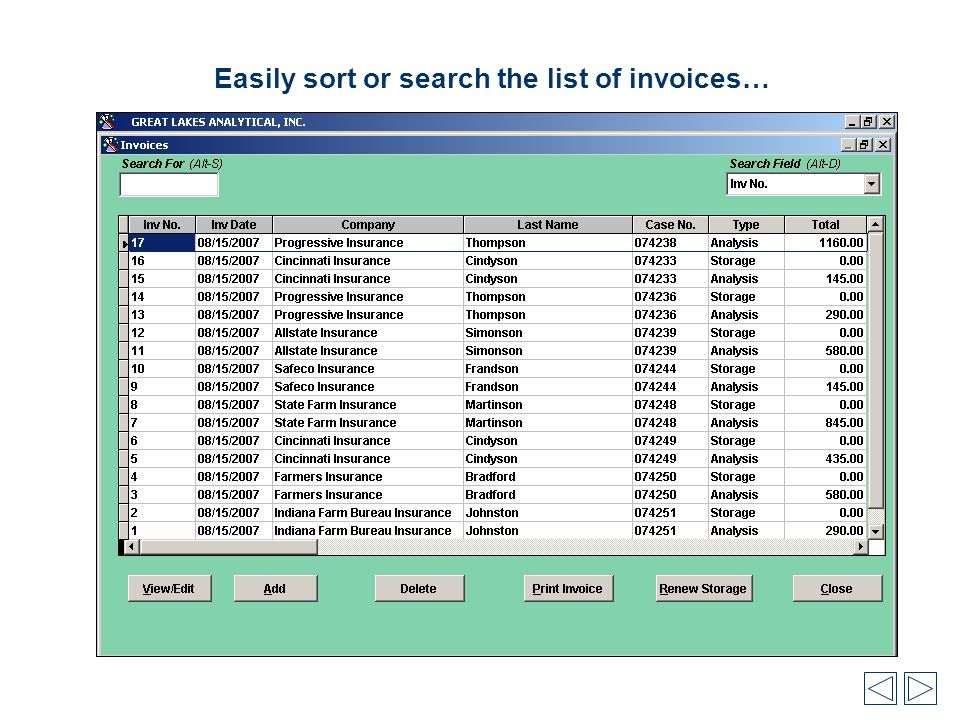The width and height of the screenshot is (960, 720).
Task: Click the Print Invoice button
Action: click(568, 588)
